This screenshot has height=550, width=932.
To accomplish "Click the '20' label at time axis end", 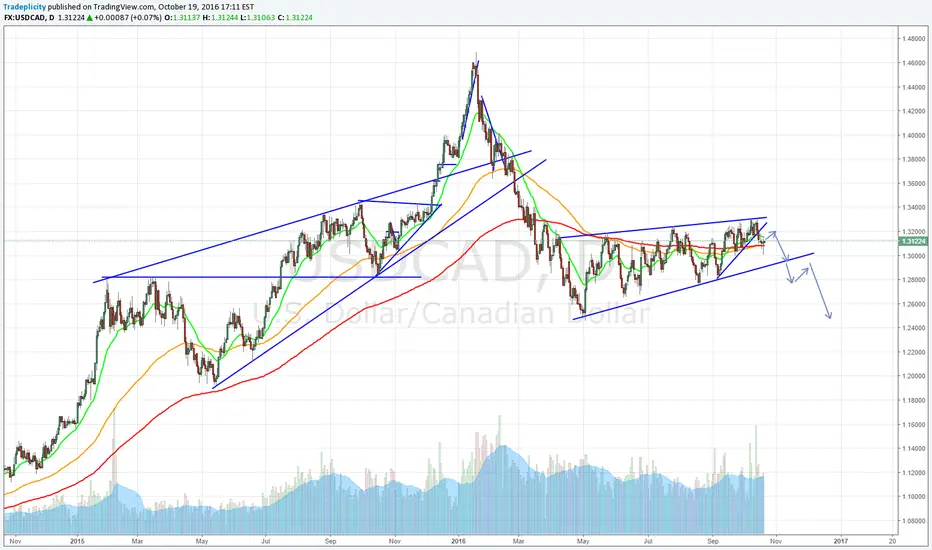I will coord(892,541).
